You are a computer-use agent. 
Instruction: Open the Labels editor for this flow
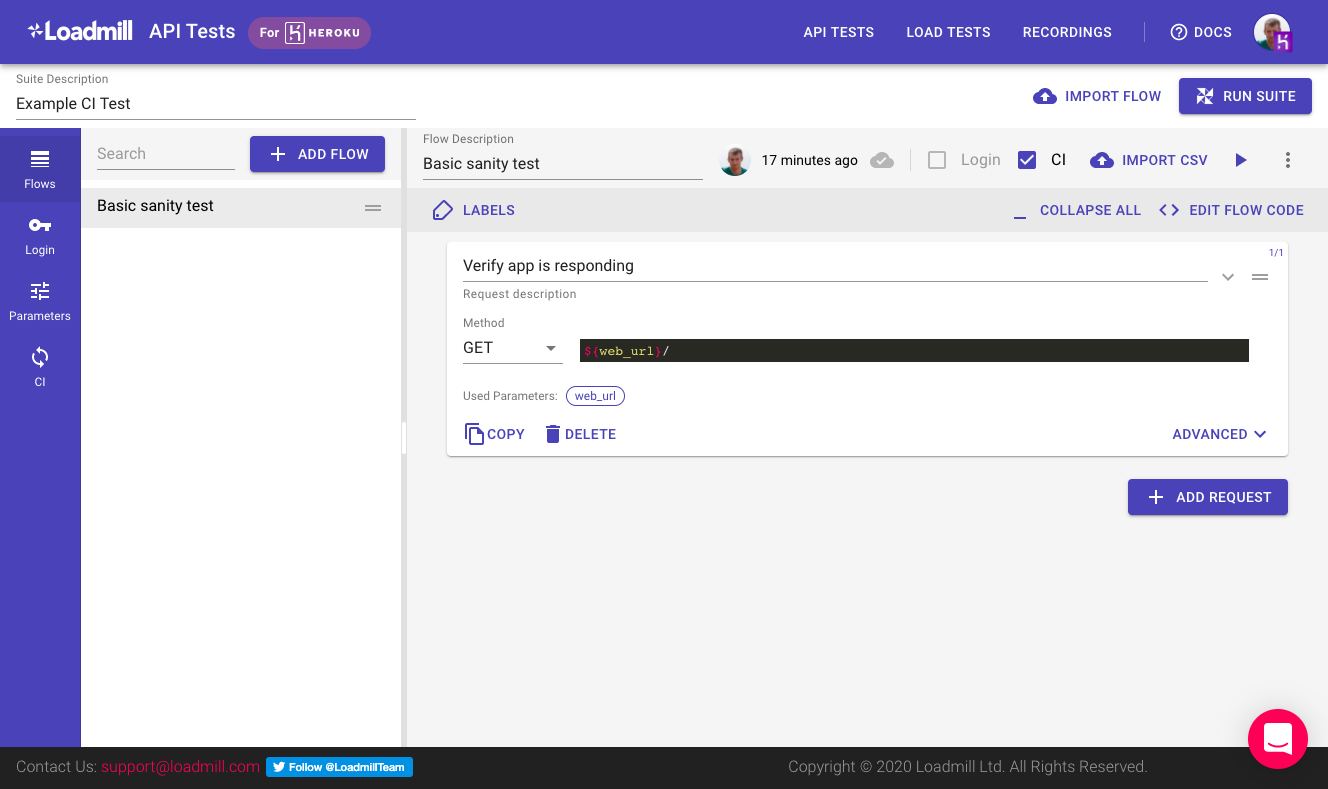pos(473,210)
